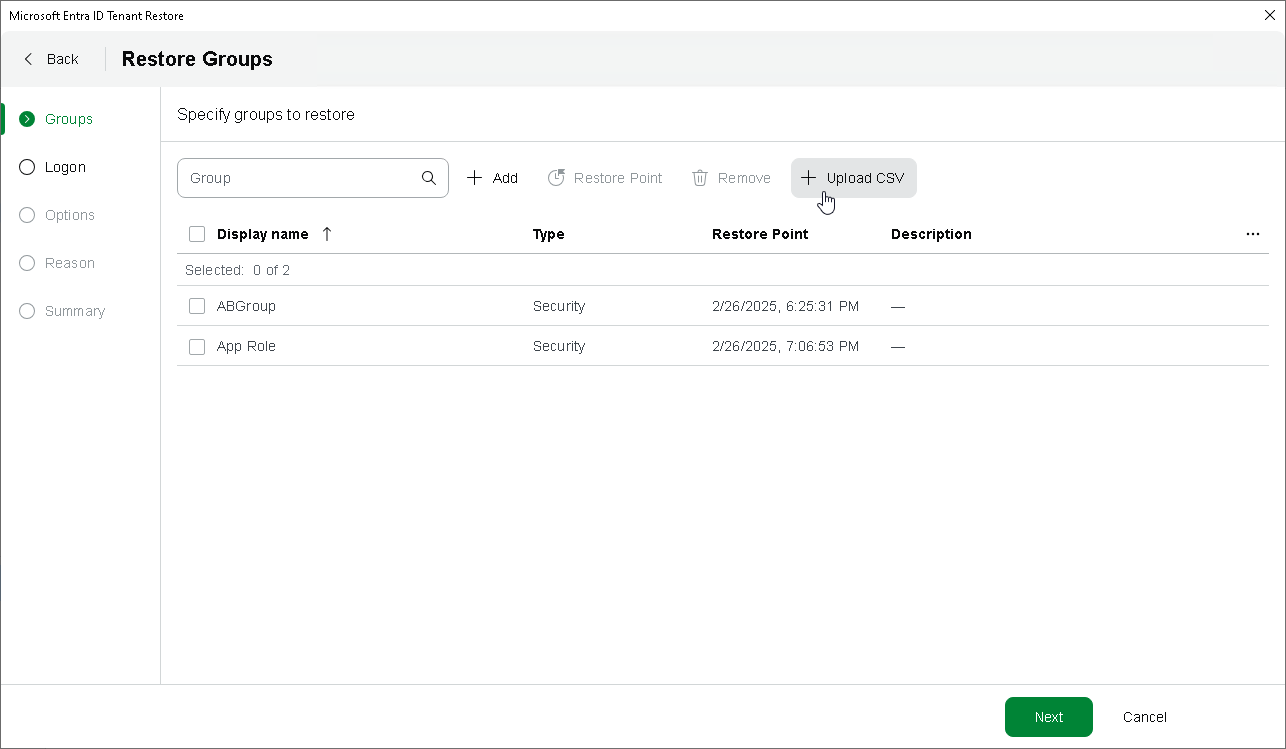Click the Cancel button
Image resolution: width=1286 pixels, height=749 pixels.
[1145, 717]
